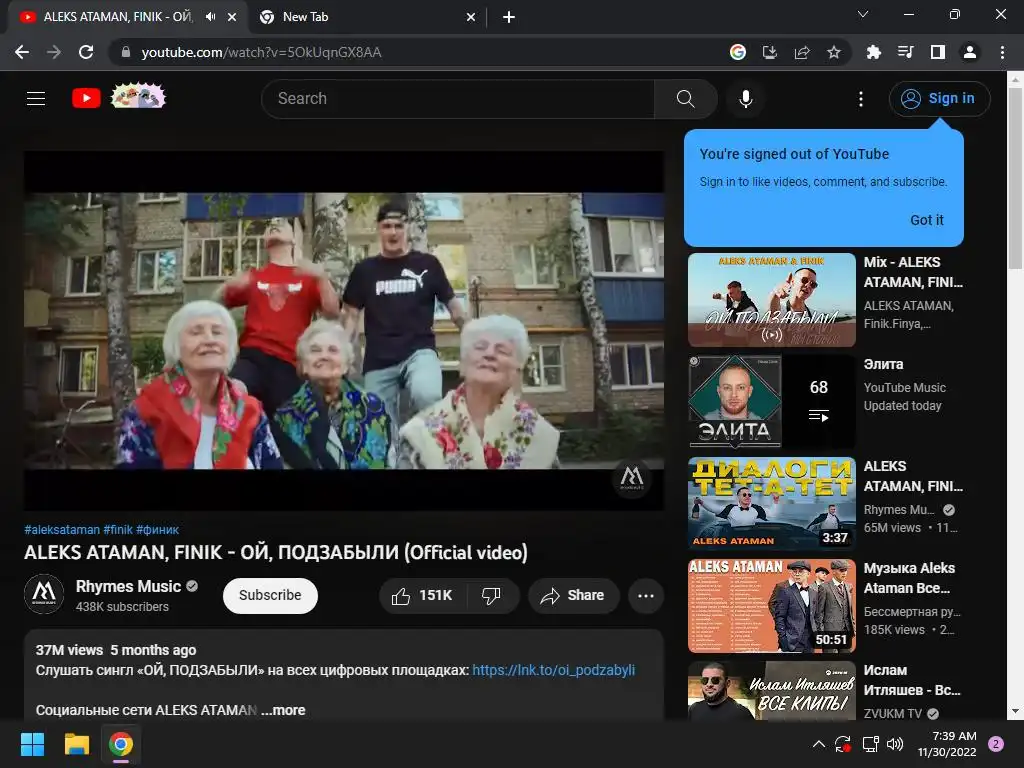Screen dimensions: 1024x768
Task: Open the notification badge showing 2
Action: click(996, 744)
